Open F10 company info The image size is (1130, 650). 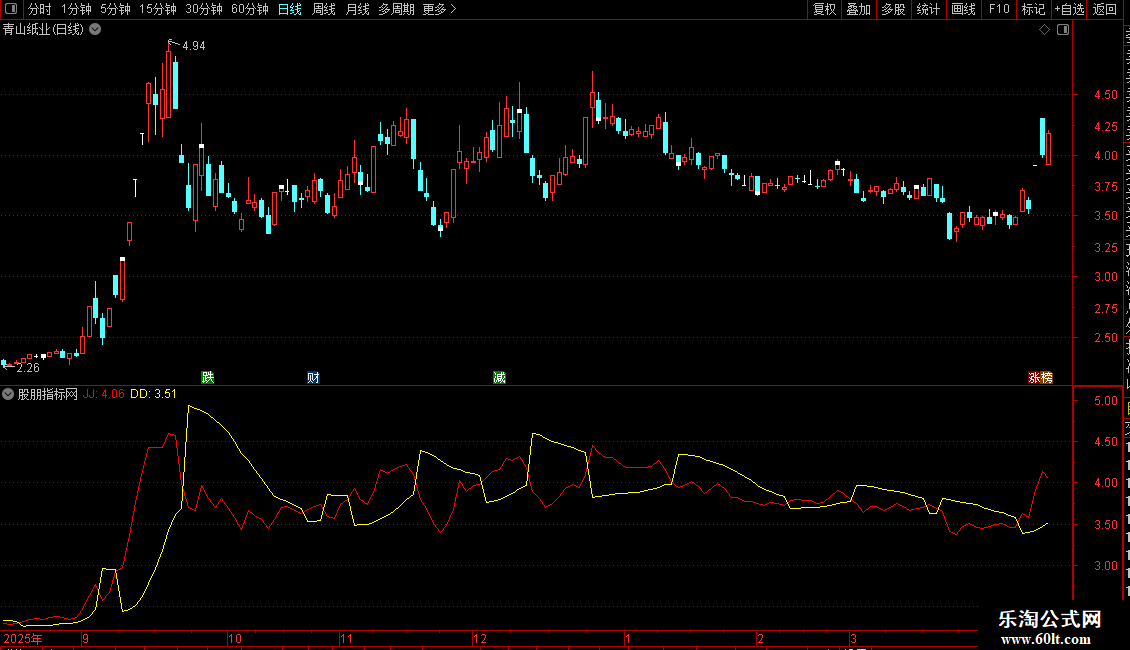[999, 9]
